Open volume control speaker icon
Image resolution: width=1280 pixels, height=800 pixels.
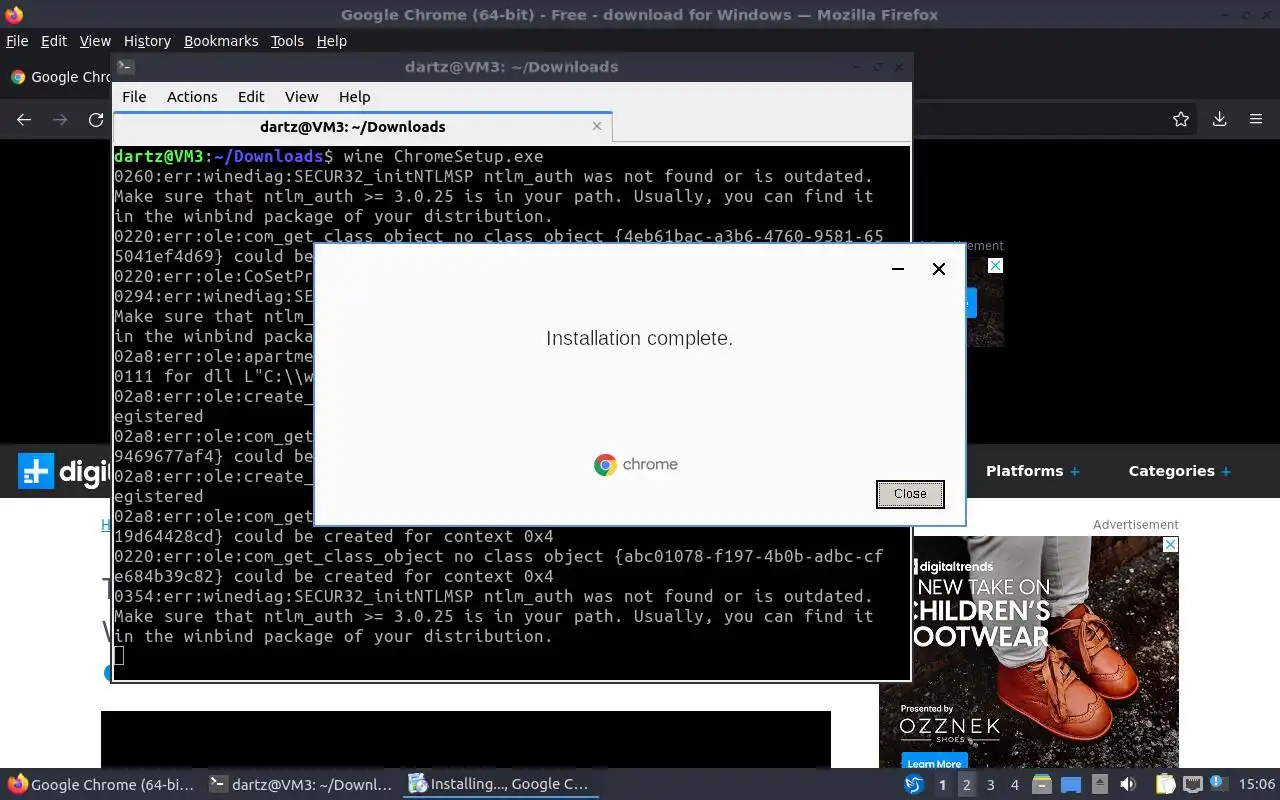point(1128,785)
